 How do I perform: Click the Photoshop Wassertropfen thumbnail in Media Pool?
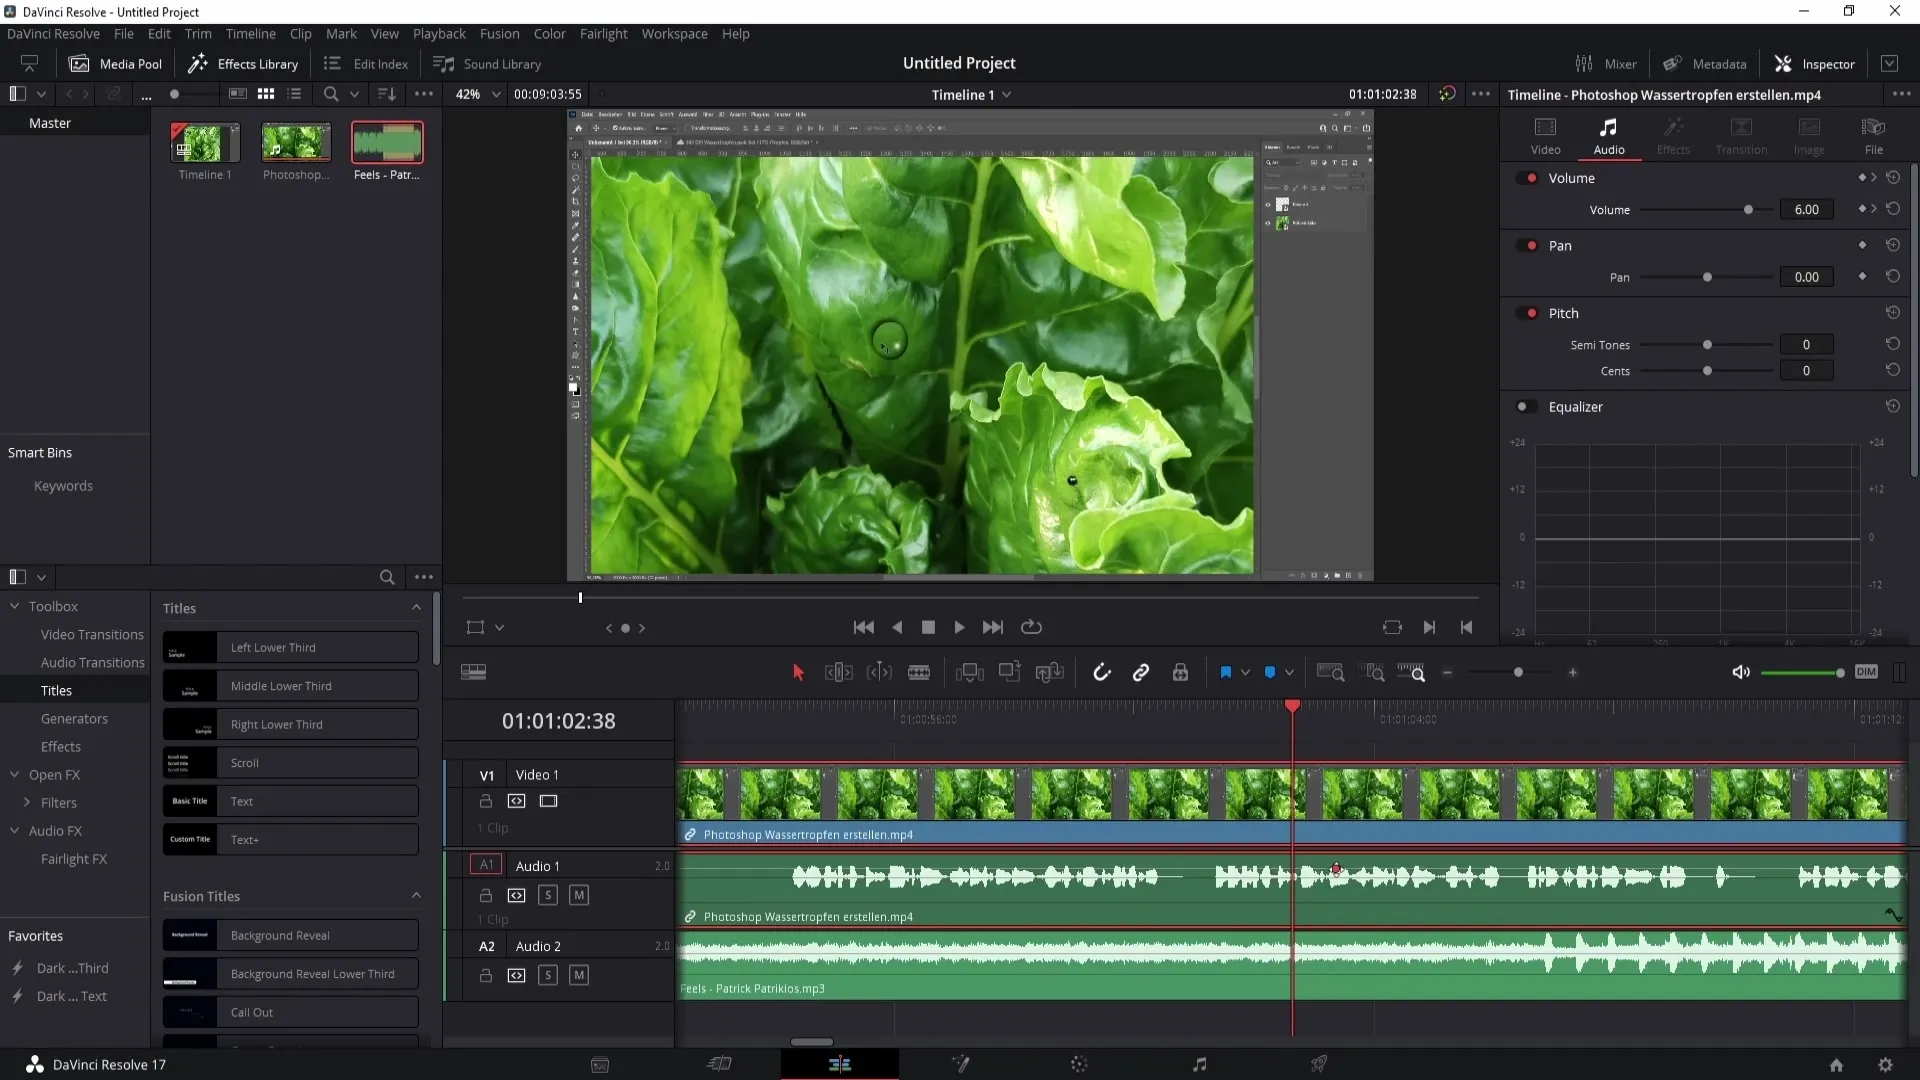(x=294, y=142)
